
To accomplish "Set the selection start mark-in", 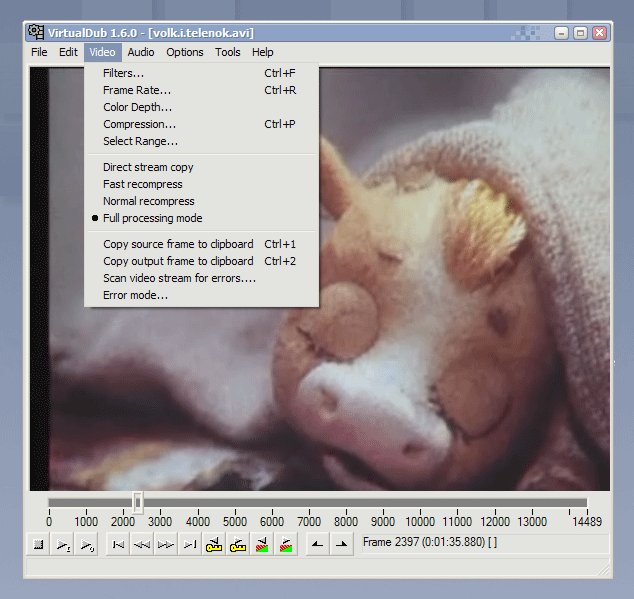I will 316,544.
